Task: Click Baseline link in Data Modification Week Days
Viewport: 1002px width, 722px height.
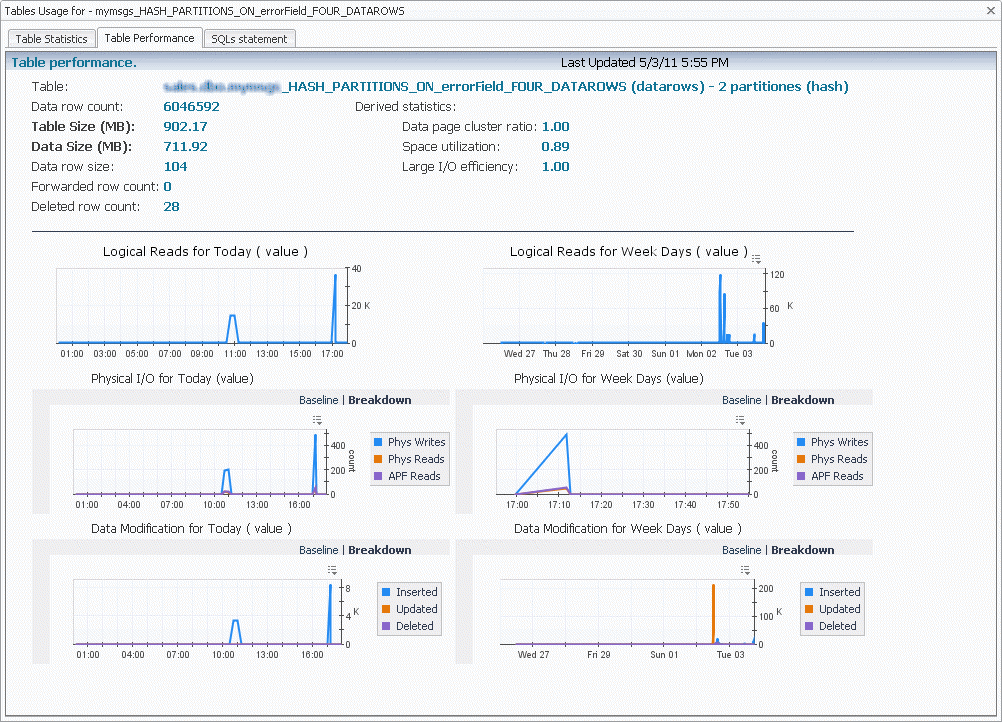Action: coord(742,550)
